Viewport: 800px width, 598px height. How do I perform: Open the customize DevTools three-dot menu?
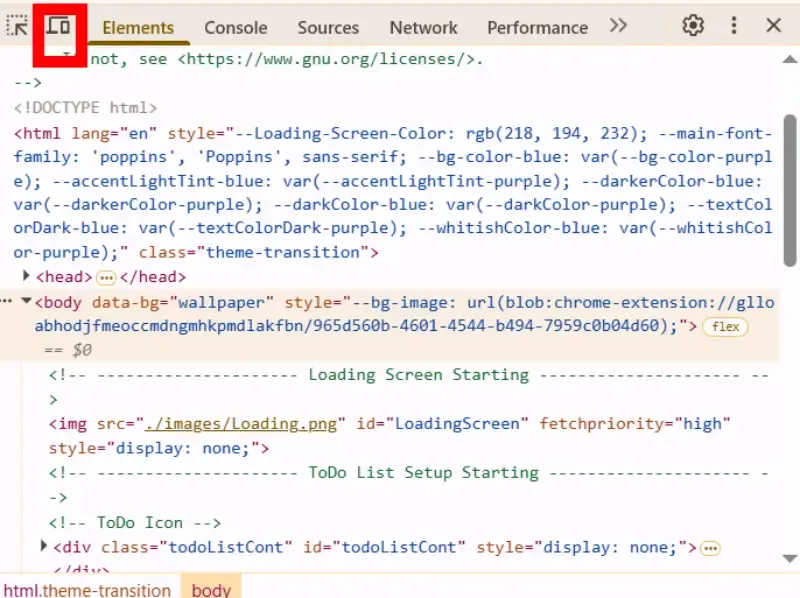735,26
